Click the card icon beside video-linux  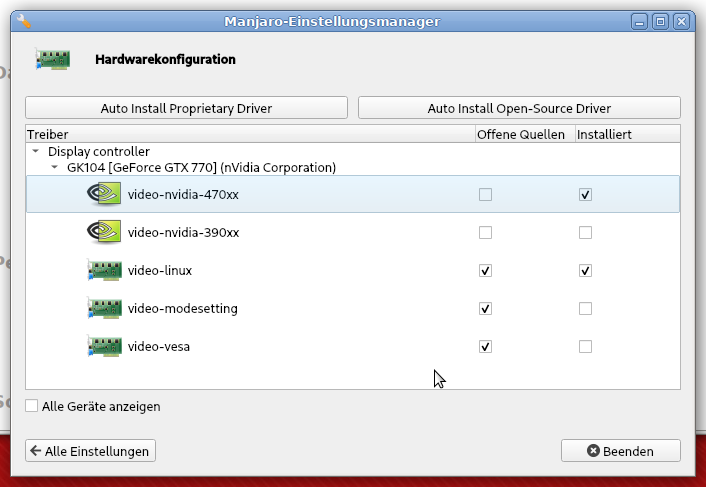(x=104, y=270)
